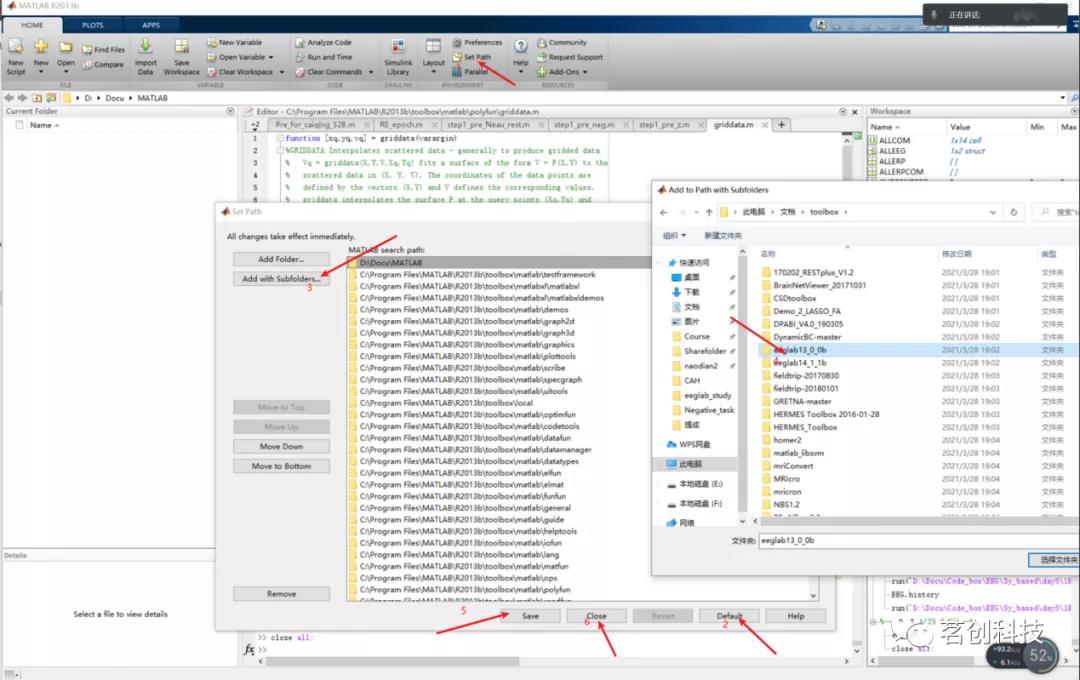Switch to the PLOTS ribbon tab

point(92,25)
